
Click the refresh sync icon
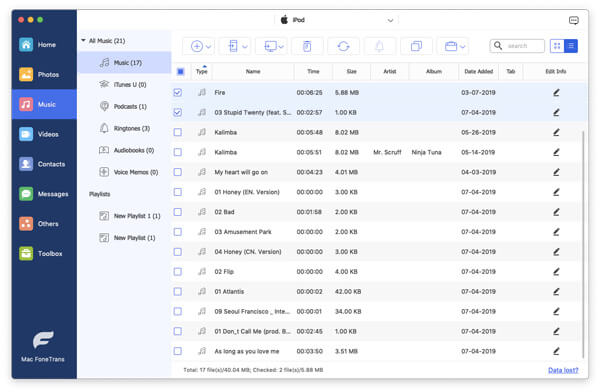(343, 46)
